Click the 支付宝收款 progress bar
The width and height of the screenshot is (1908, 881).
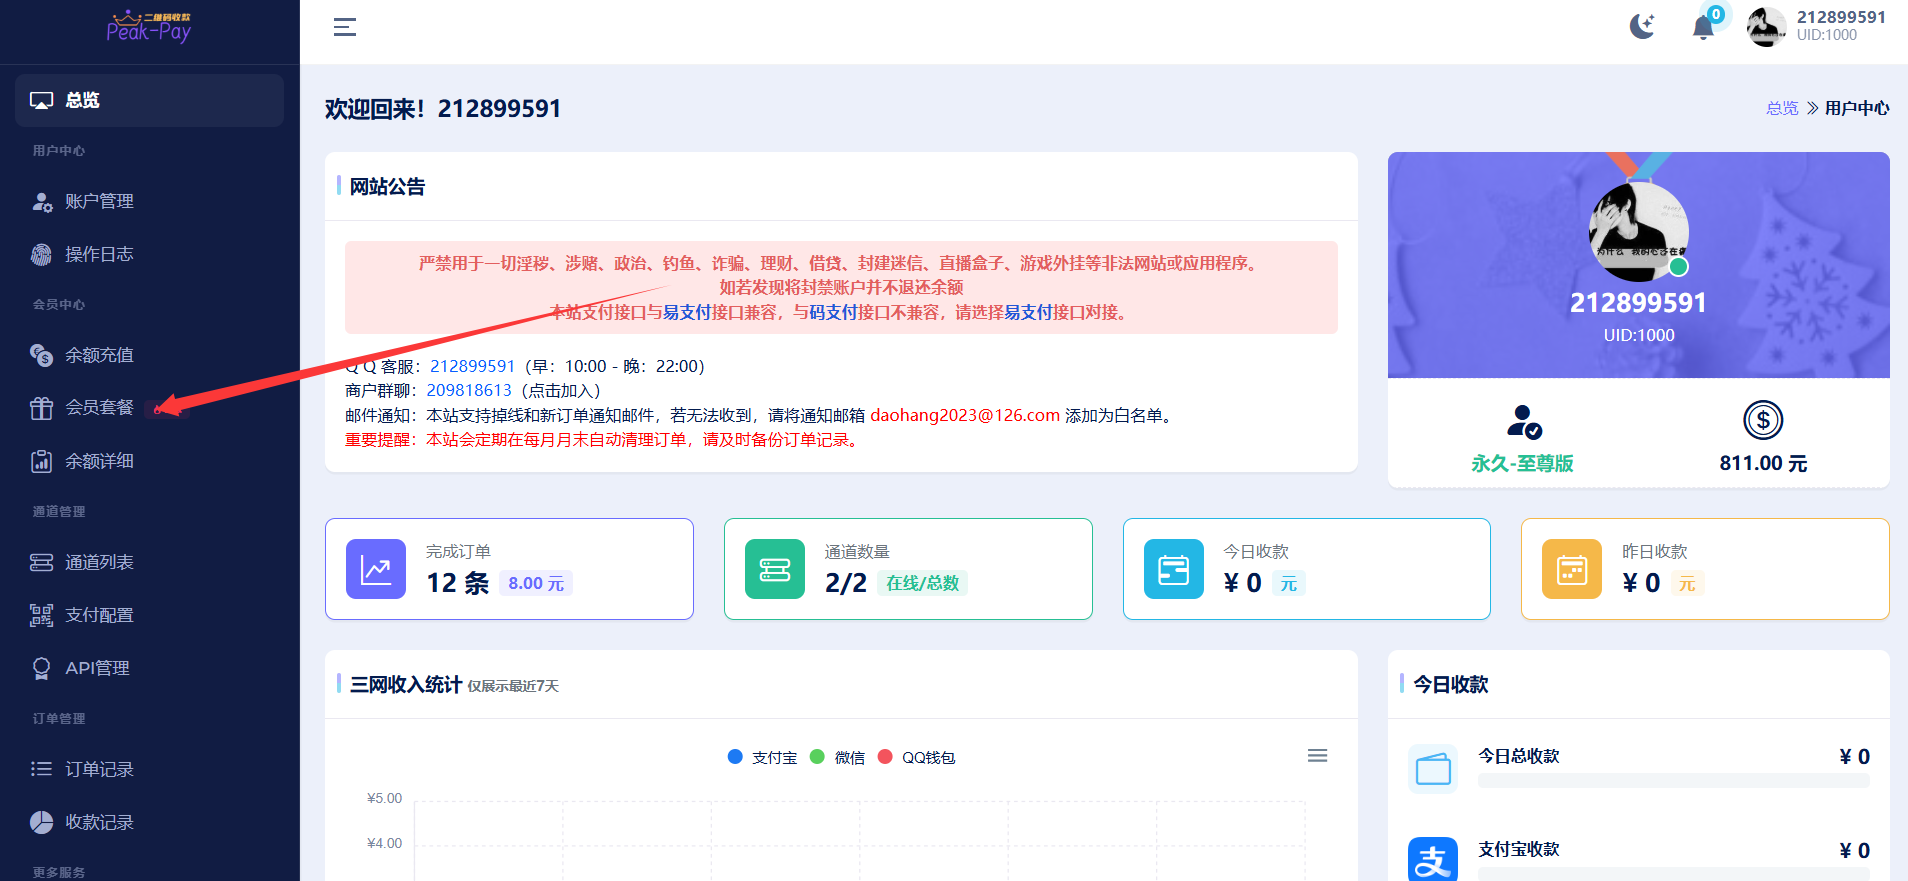point(1674,873)
